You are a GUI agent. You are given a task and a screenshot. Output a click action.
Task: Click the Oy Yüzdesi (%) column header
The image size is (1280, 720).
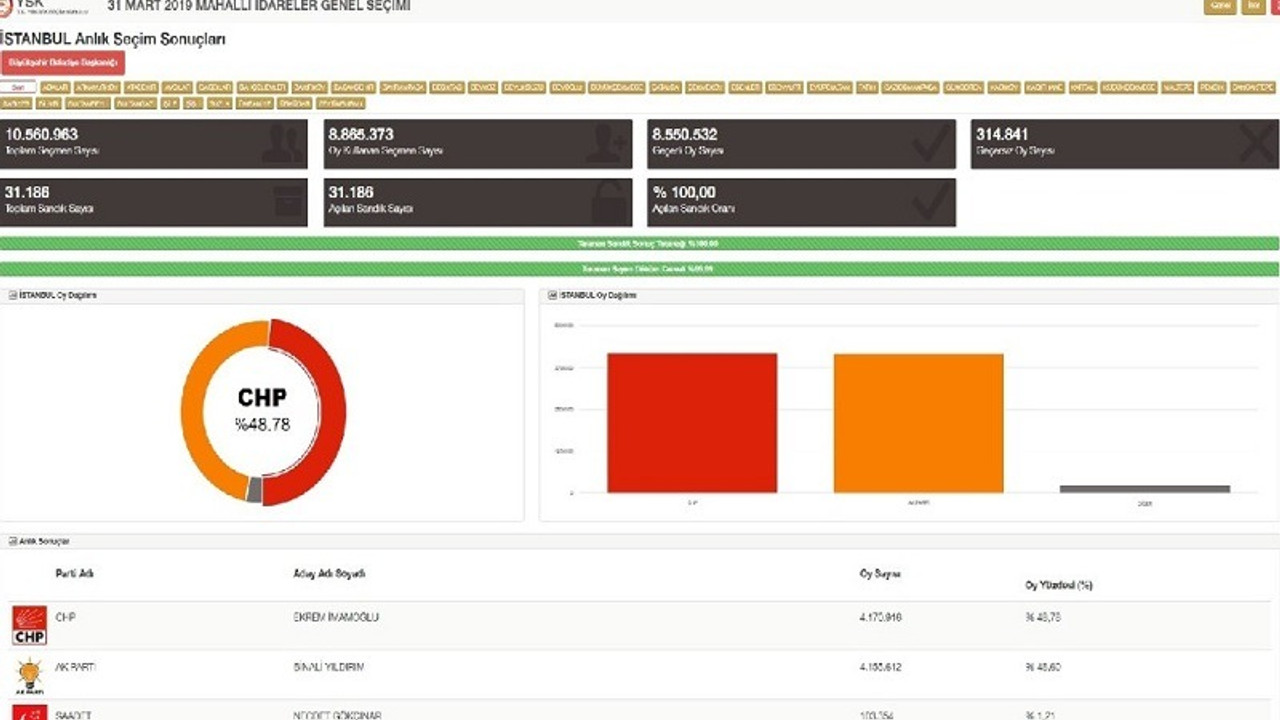[1059, 585]
